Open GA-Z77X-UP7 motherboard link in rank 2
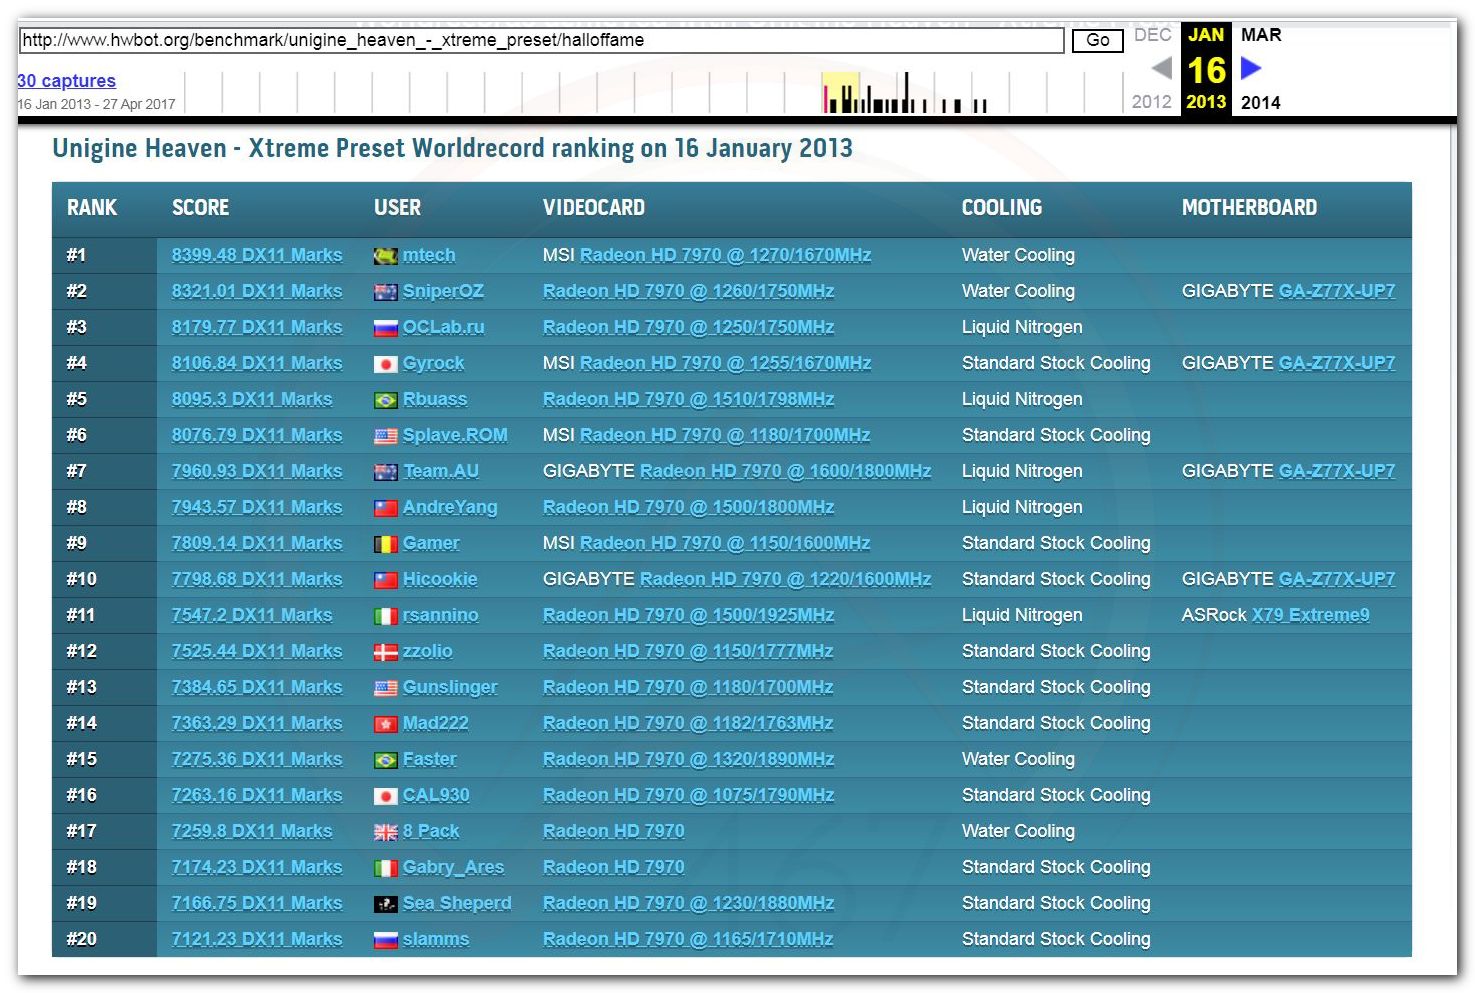The image size is (1475, 993). pos(1336,291)
